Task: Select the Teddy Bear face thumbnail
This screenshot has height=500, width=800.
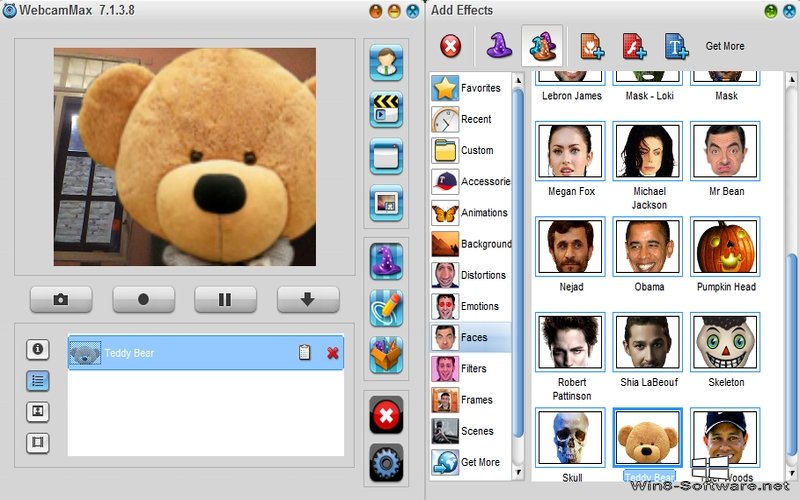Action: tap(647, 437)
